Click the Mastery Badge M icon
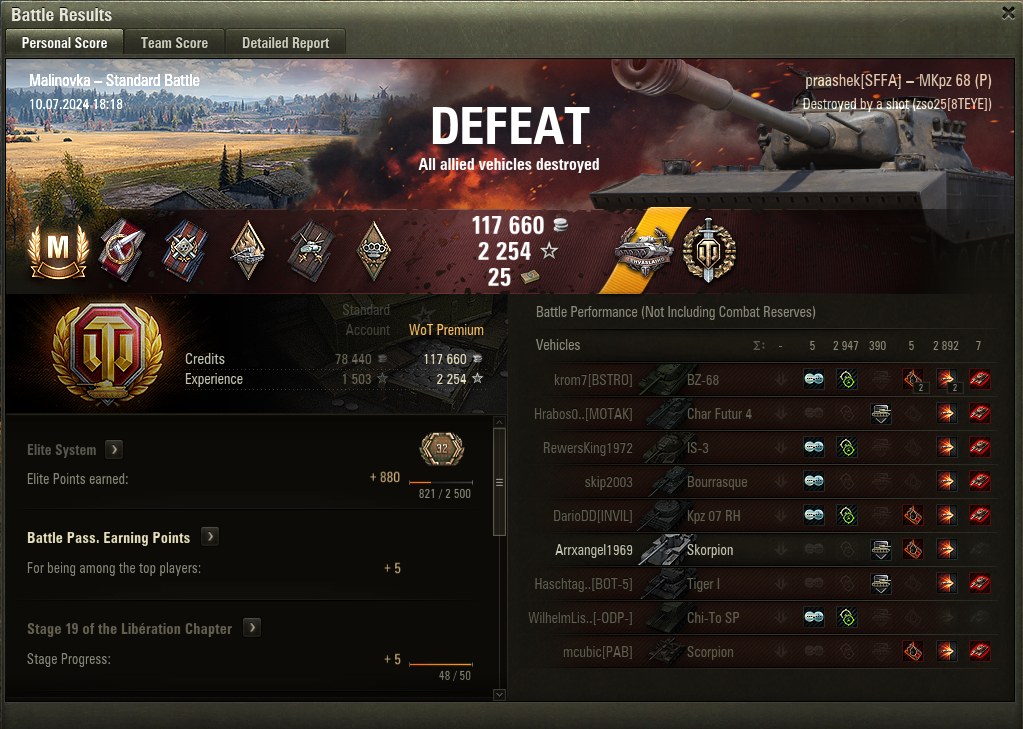The height and width of the screenshot is (729, 1023). [x=58, y=251]
